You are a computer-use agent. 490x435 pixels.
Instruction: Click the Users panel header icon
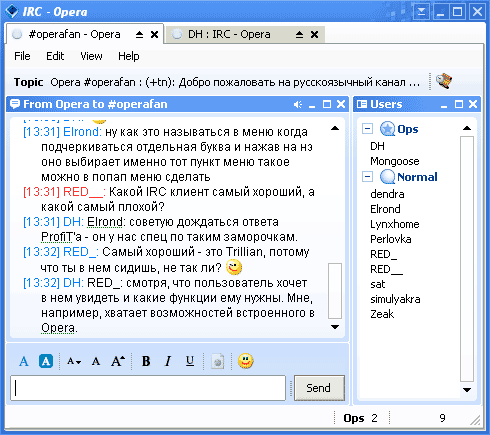(x=362, y=104)
